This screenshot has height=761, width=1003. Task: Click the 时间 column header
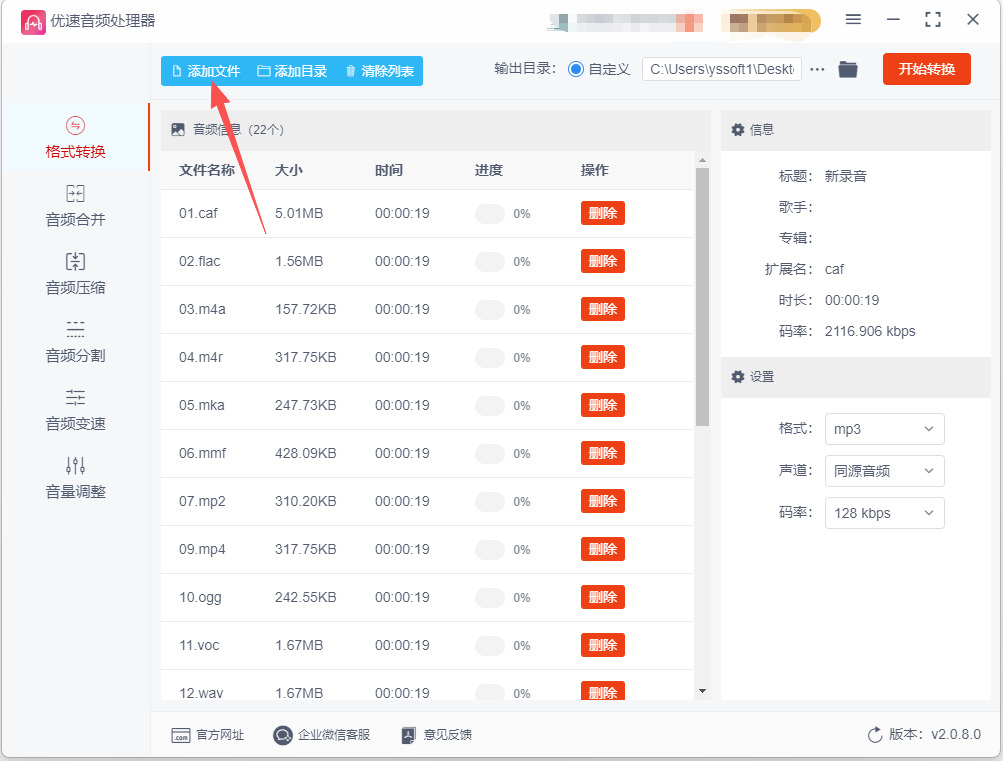(x=389, y=170)
